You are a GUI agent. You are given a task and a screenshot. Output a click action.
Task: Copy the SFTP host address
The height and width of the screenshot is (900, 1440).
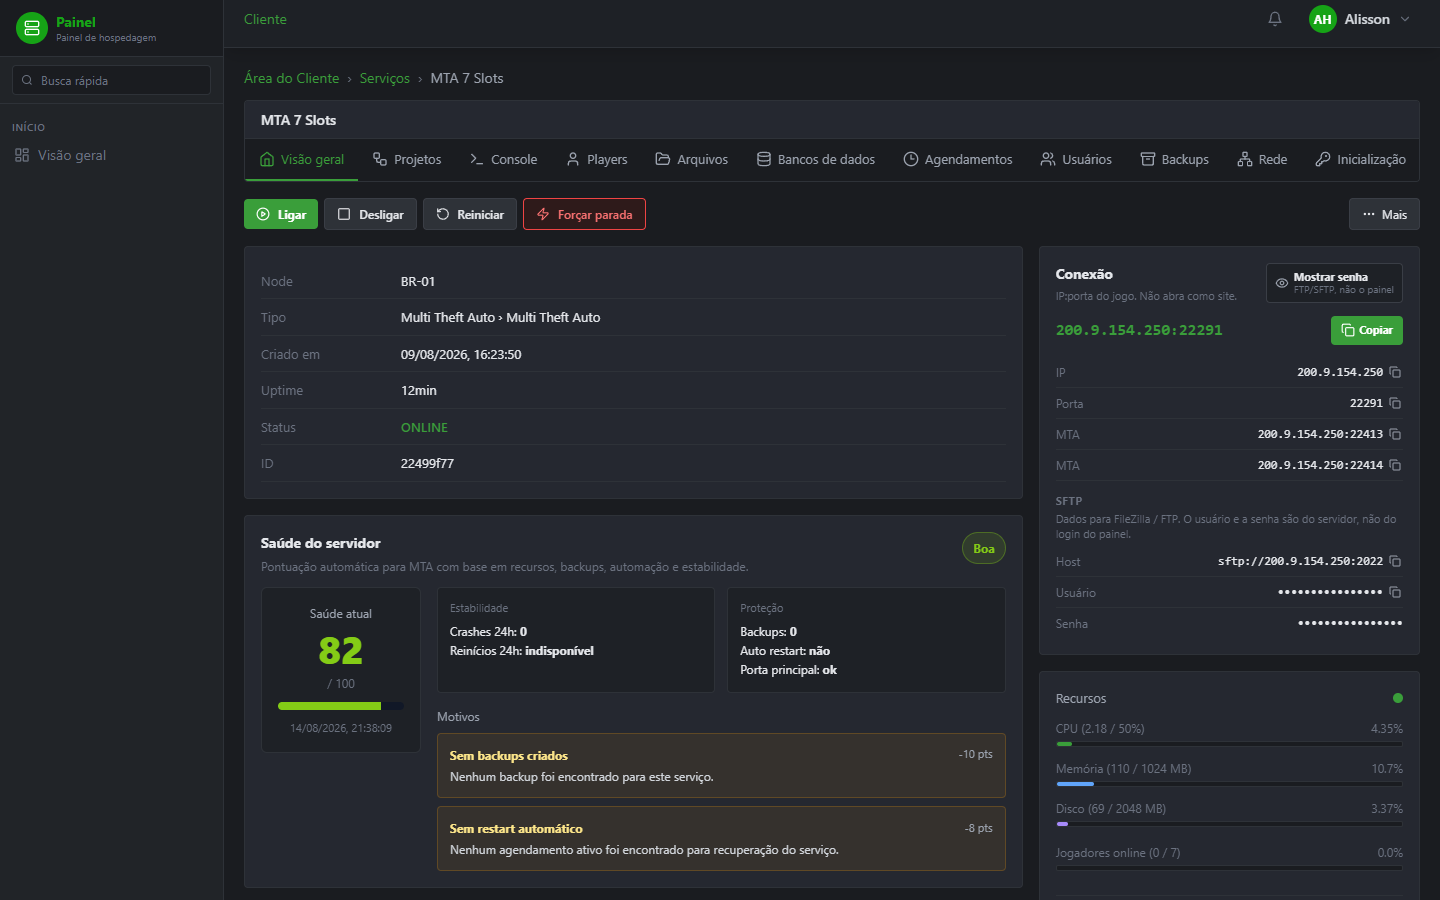[1395, 561]
